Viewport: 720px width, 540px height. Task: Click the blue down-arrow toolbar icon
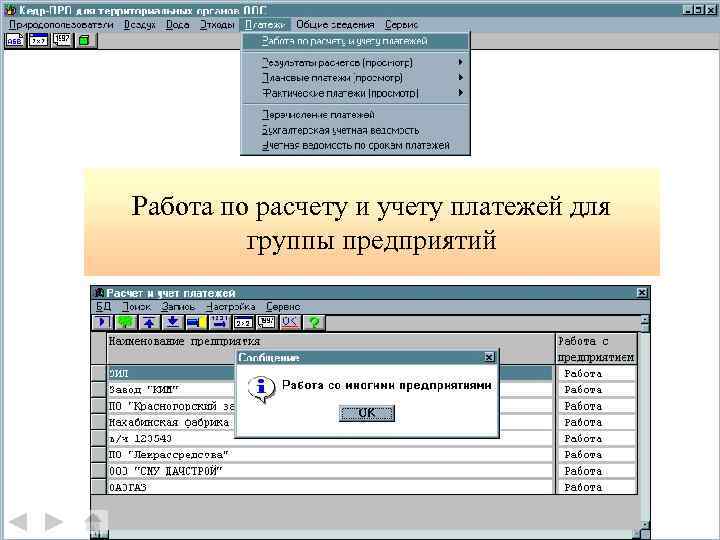(173, 322)
